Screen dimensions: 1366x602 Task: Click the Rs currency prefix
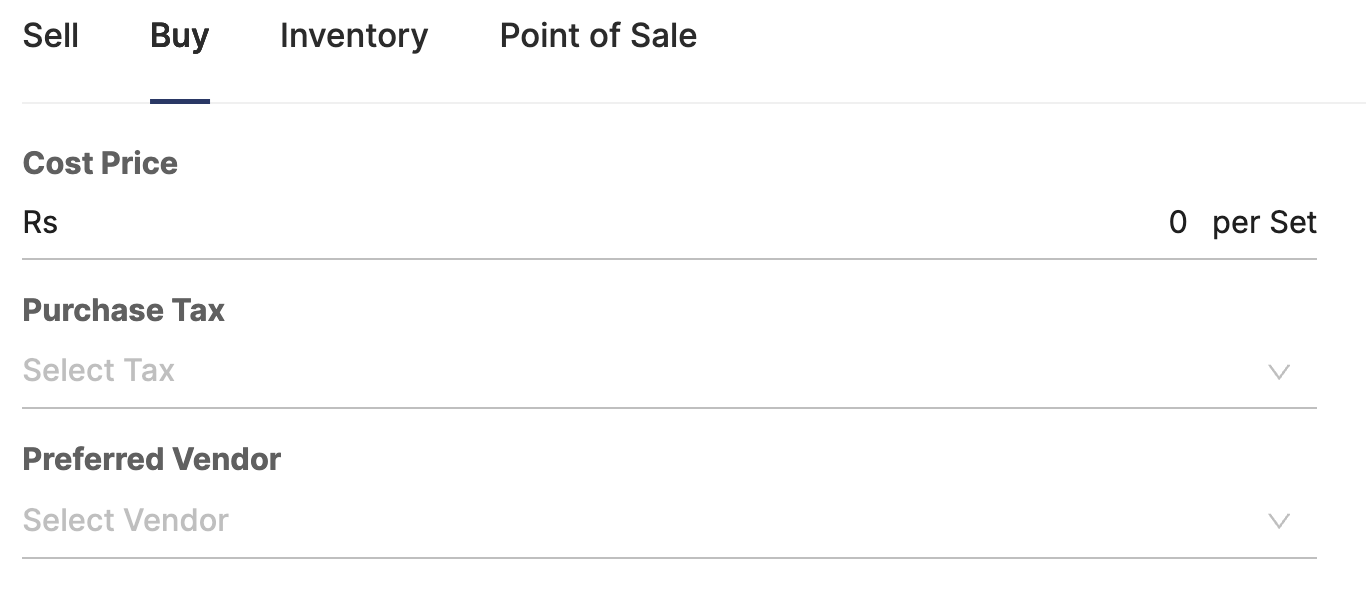click(40, 222)
